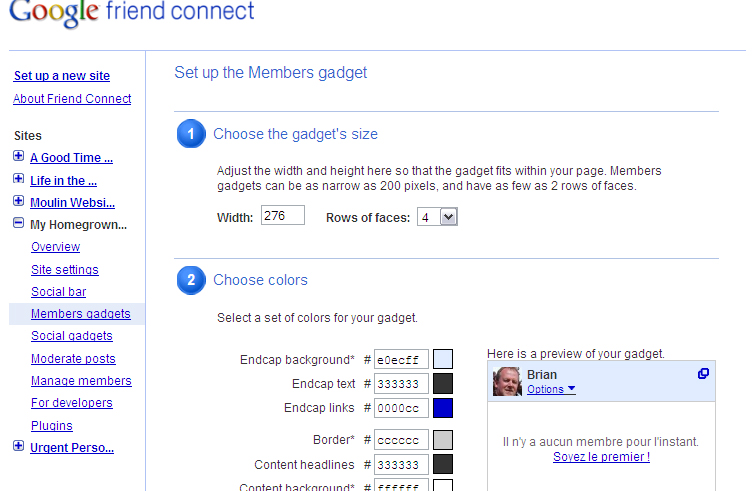Select My Homegrown site label
This screenshot has height=491, width=754.
(x=78, y=225)
